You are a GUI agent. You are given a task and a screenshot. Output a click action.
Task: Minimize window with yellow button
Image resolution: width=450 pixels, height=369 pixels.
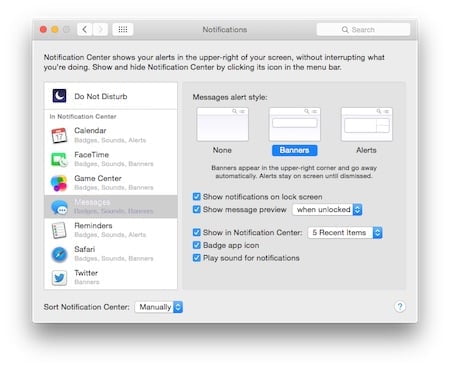(55, 29)
